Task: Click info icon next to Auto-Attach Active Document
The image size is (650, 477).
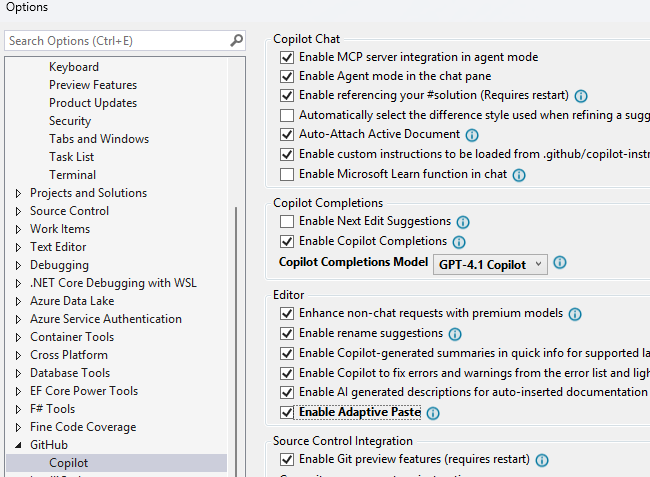Action: pos(472,135)
